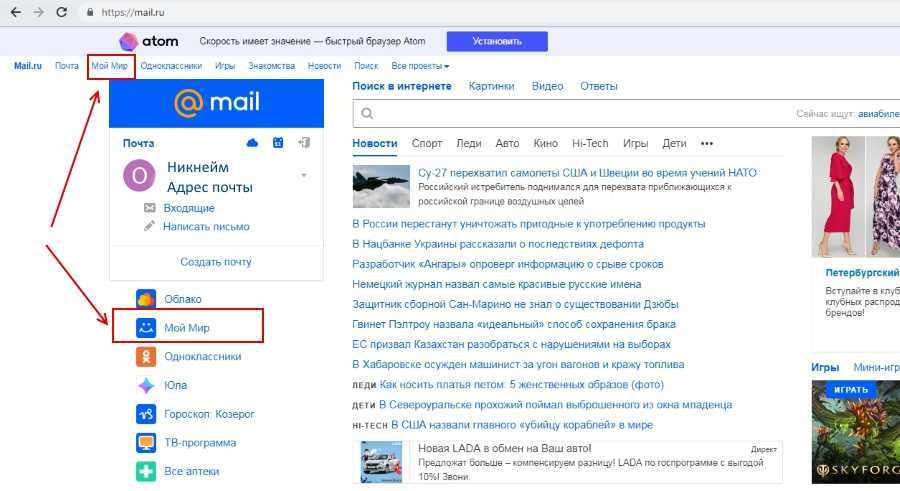Screen dimensions: 900x491
Task: Click the Su-27 news thumbnail image
Action: [381, 185]
